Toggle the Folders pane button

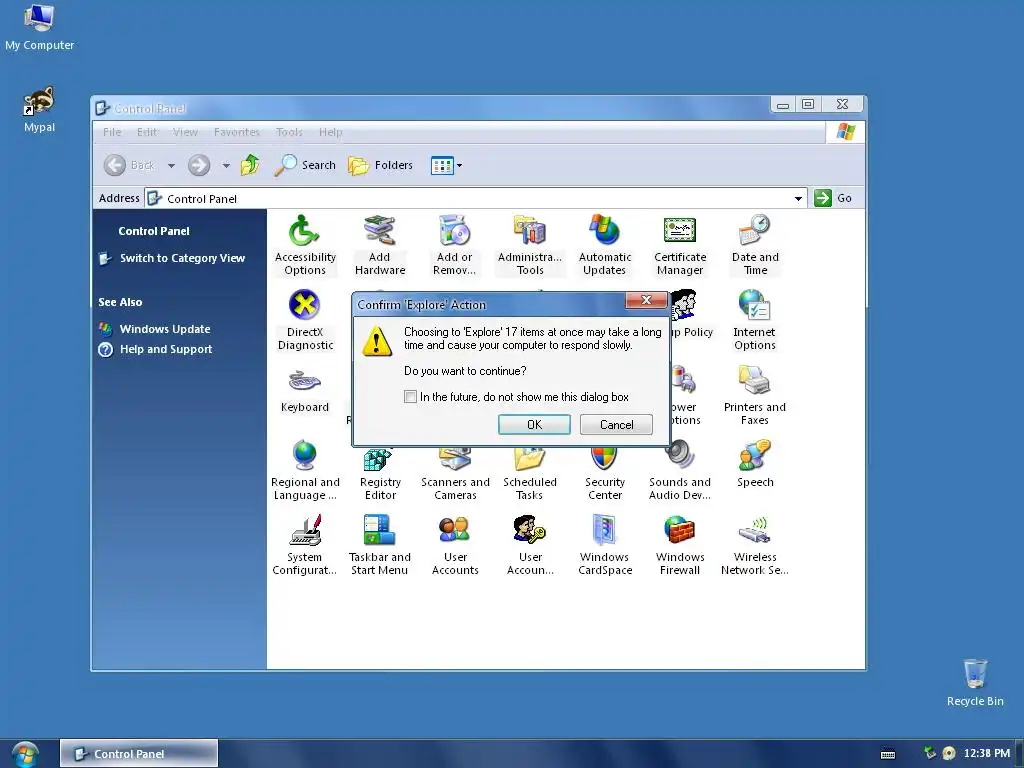pos(380,165)
